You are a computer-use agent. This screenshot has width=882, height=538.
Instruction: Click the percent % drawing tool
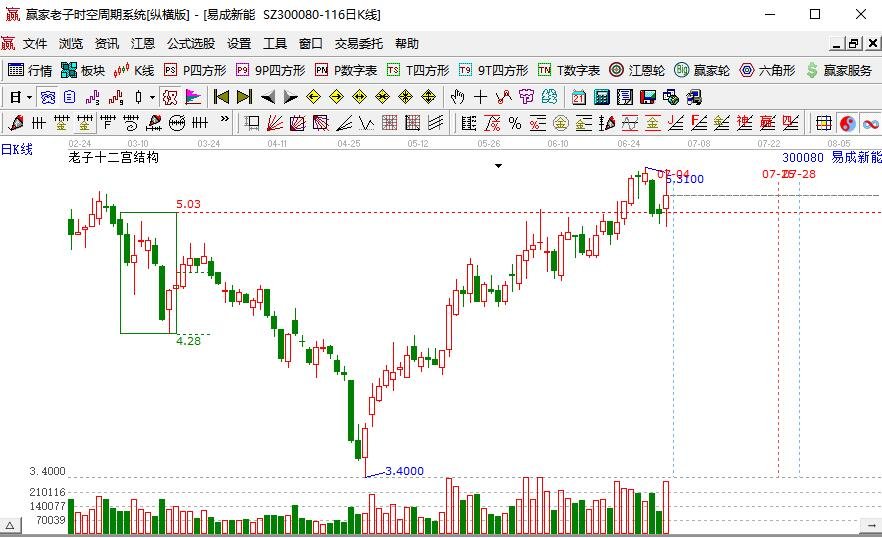pyautogui.click(x=515, y=123)
